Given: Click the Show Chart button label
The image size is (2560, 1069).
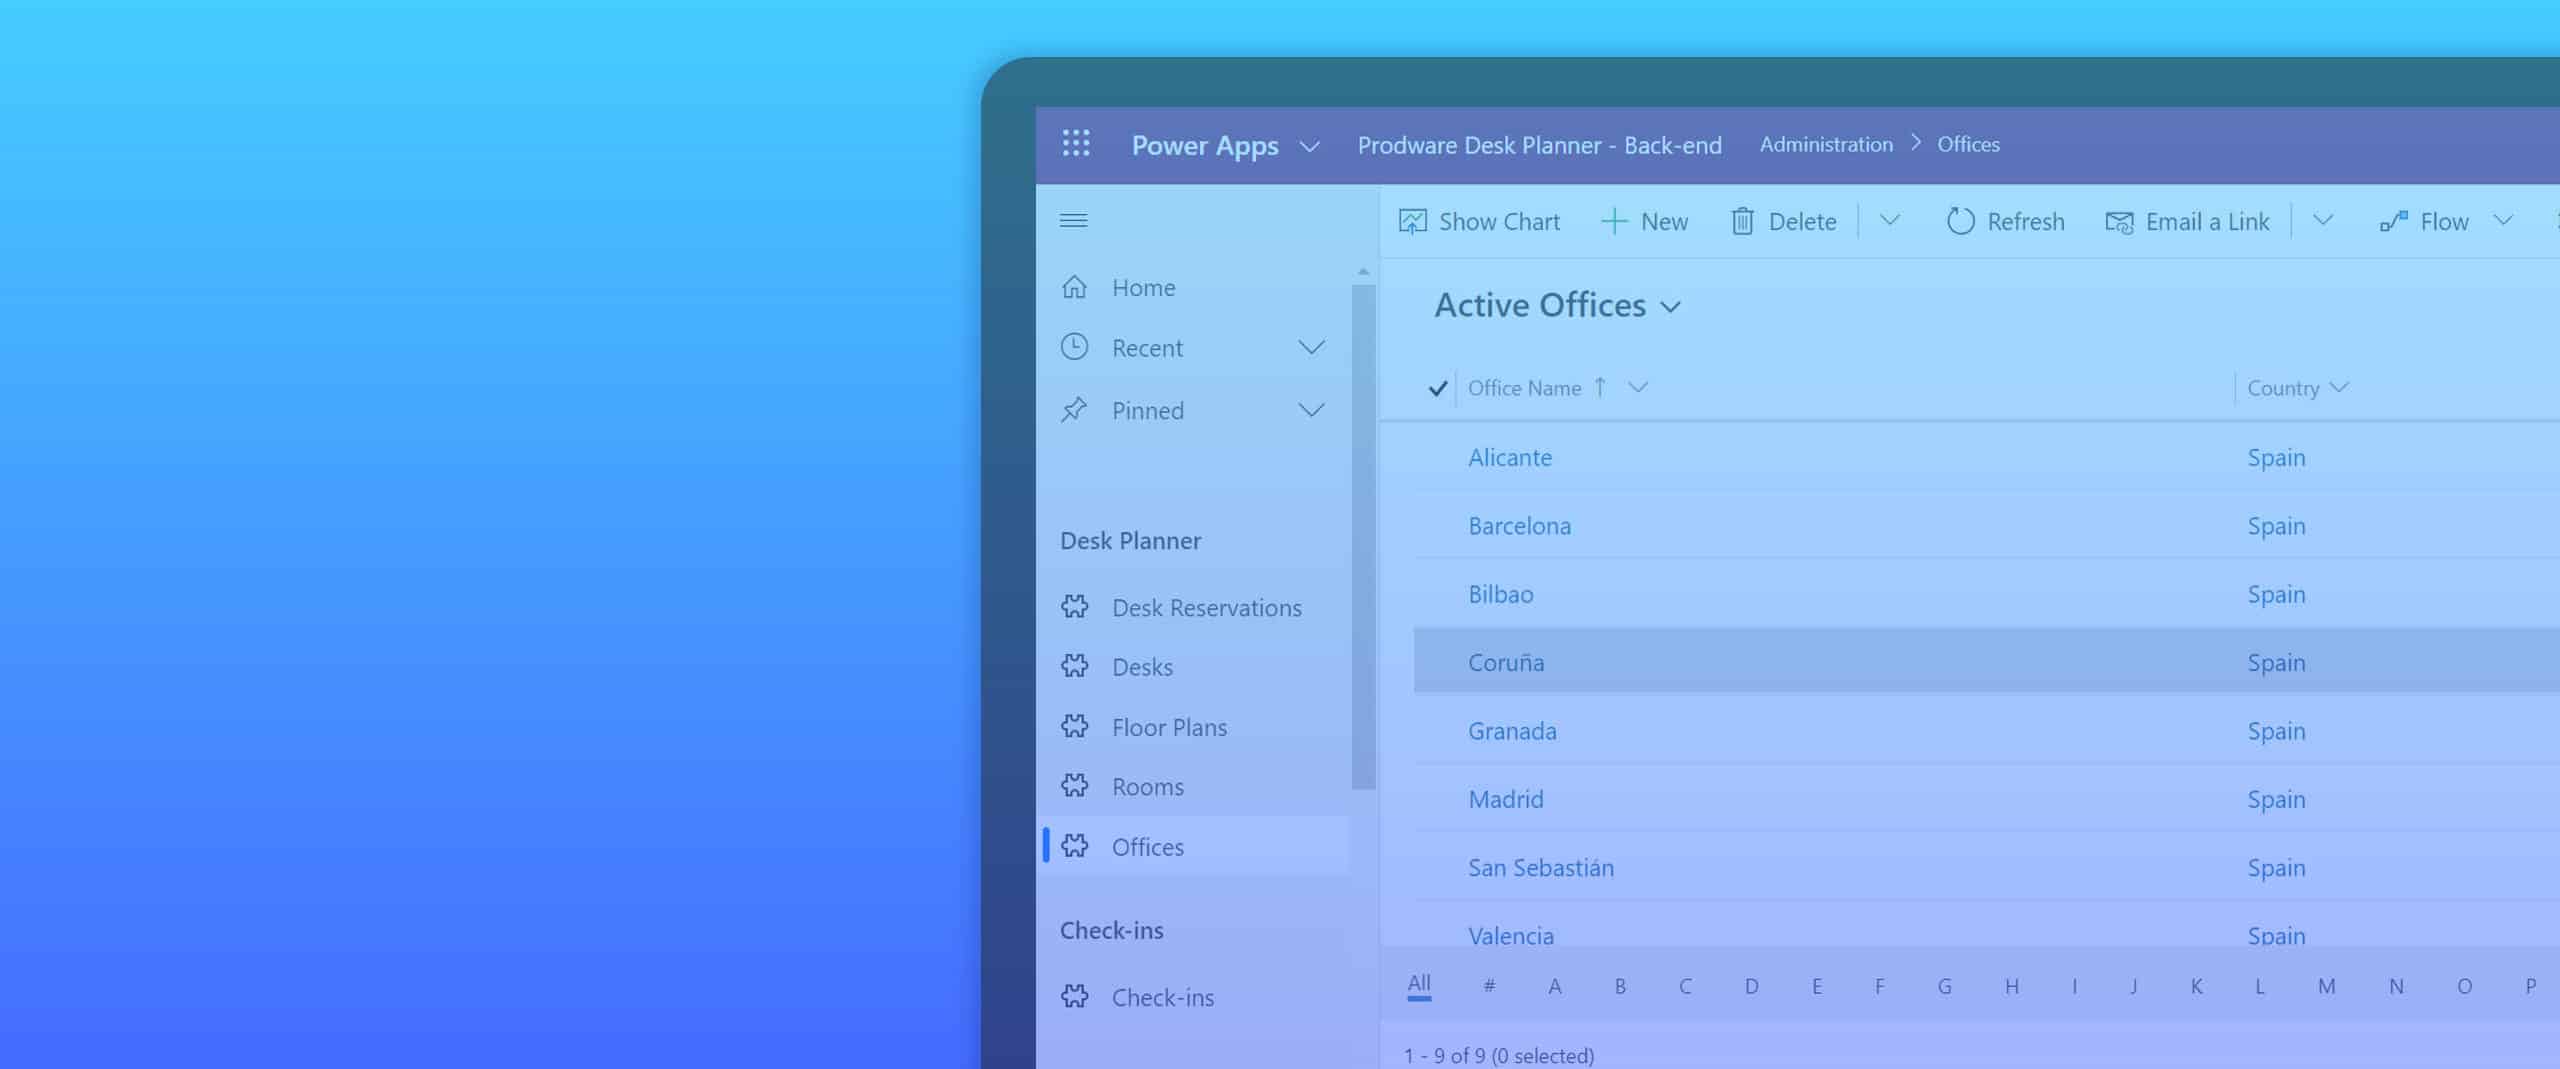Looking at the screenshot, I should [x=1499, y=222].
